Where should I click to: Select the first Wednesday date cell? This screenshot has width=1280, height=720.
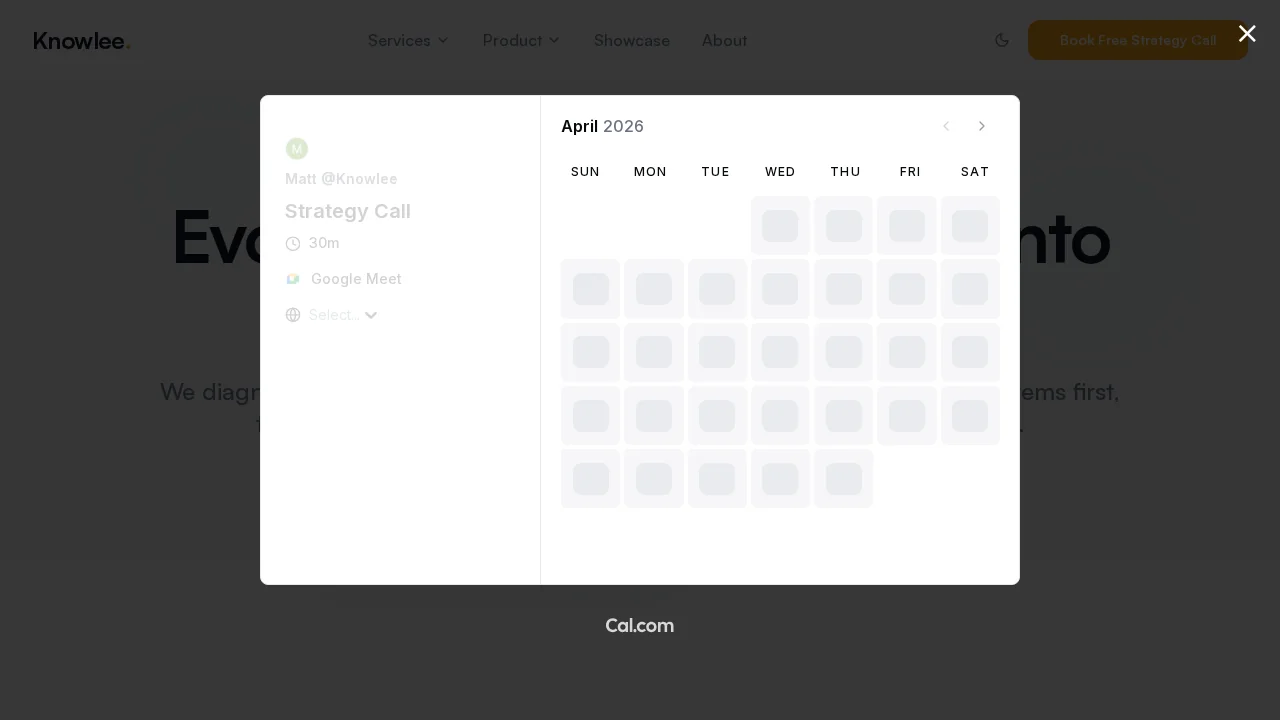780,226
